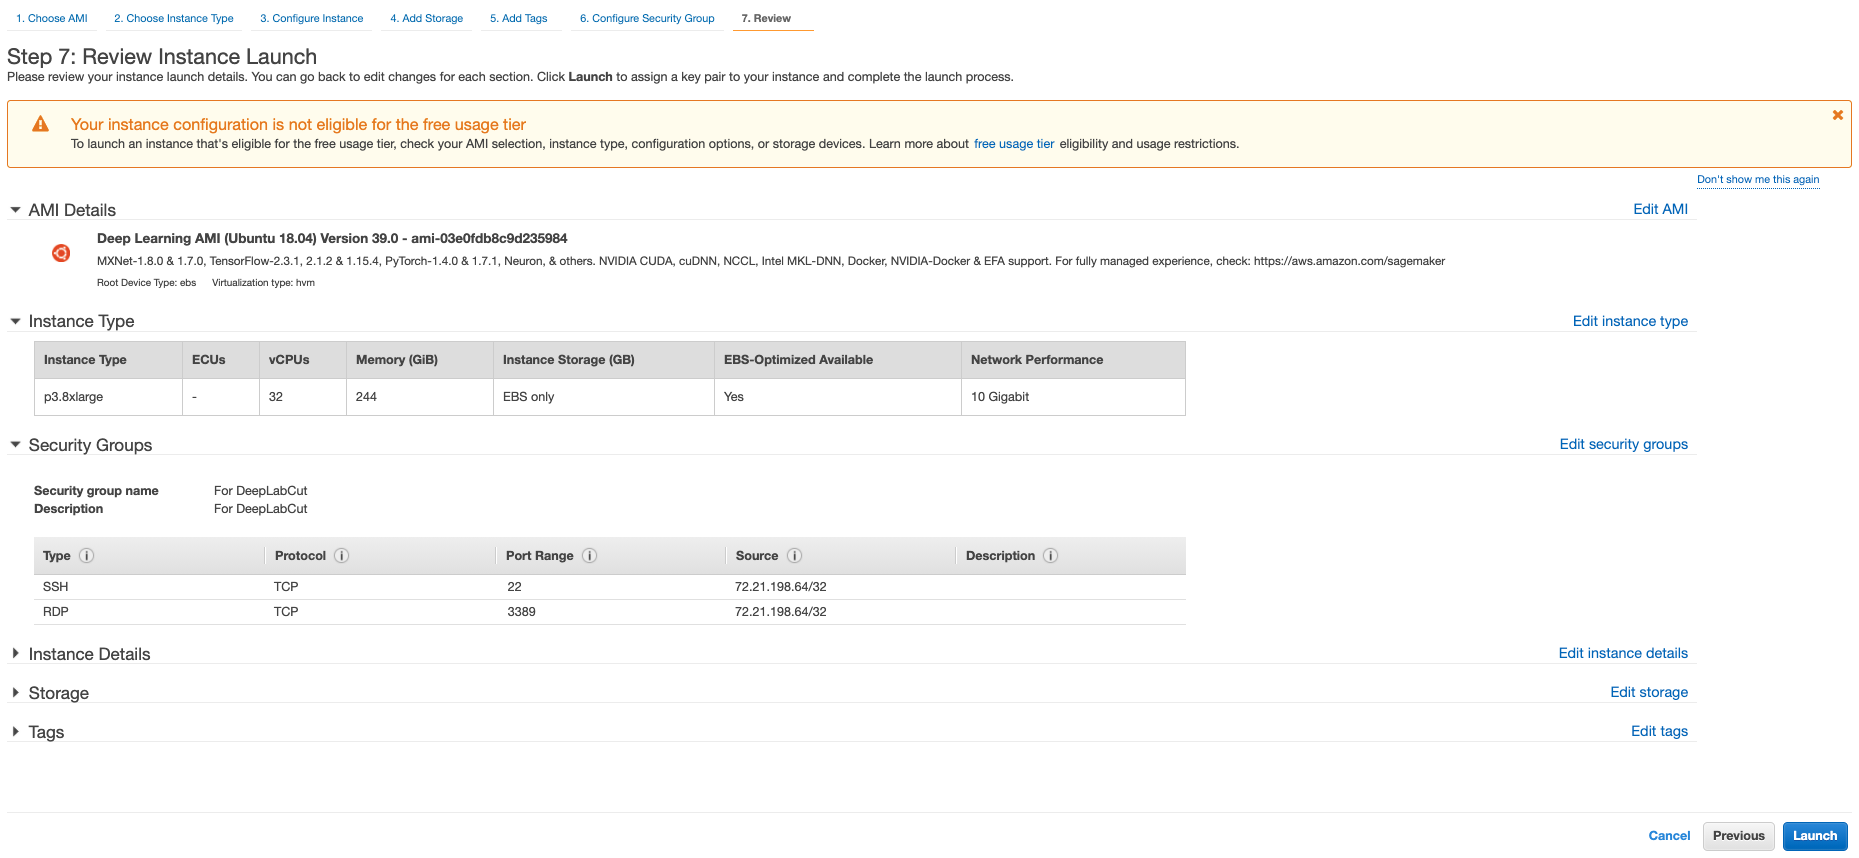Collapse the Security Groups section

(x=15, y=445)
